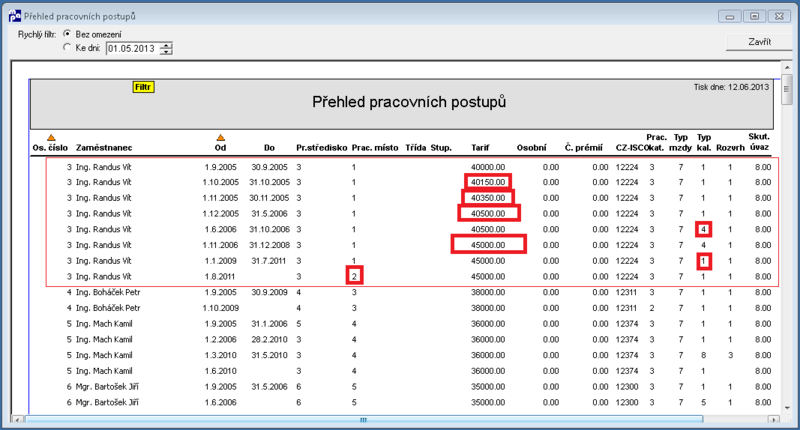
Task: Click the Prac. místo column header
Action: (375, 148)
